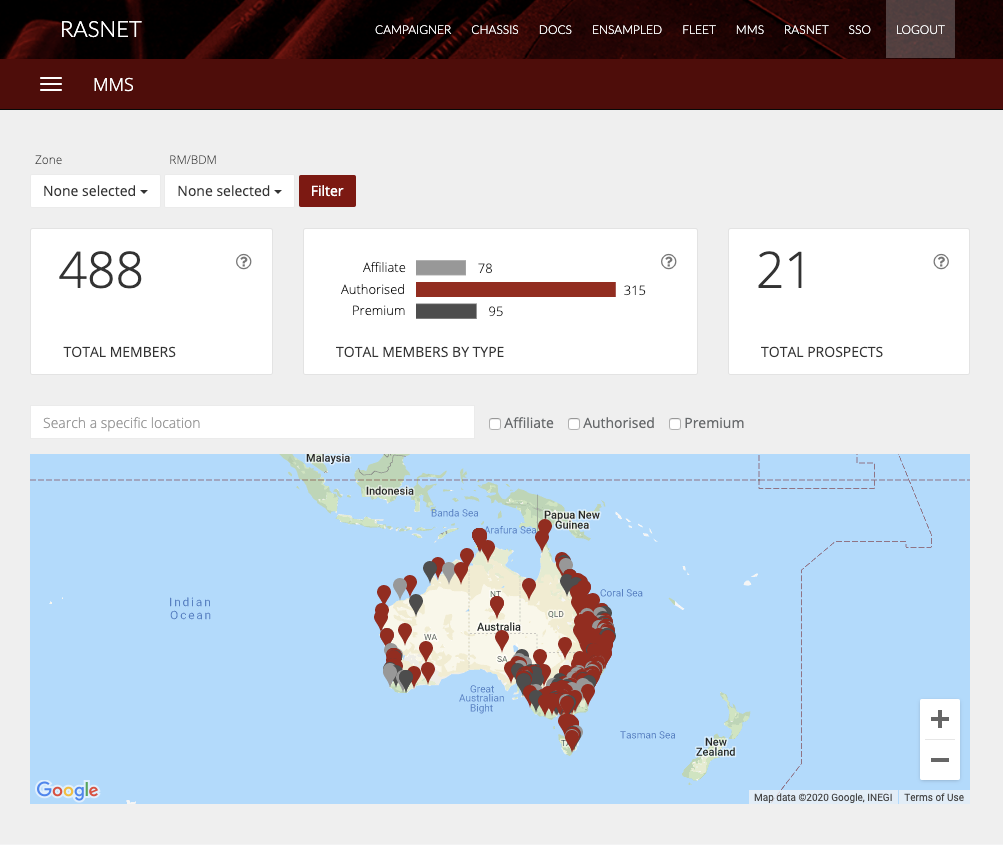The image size is (1003, 845).
Task: Click help icon on Total Members card
Action: (x=244, y=262)
